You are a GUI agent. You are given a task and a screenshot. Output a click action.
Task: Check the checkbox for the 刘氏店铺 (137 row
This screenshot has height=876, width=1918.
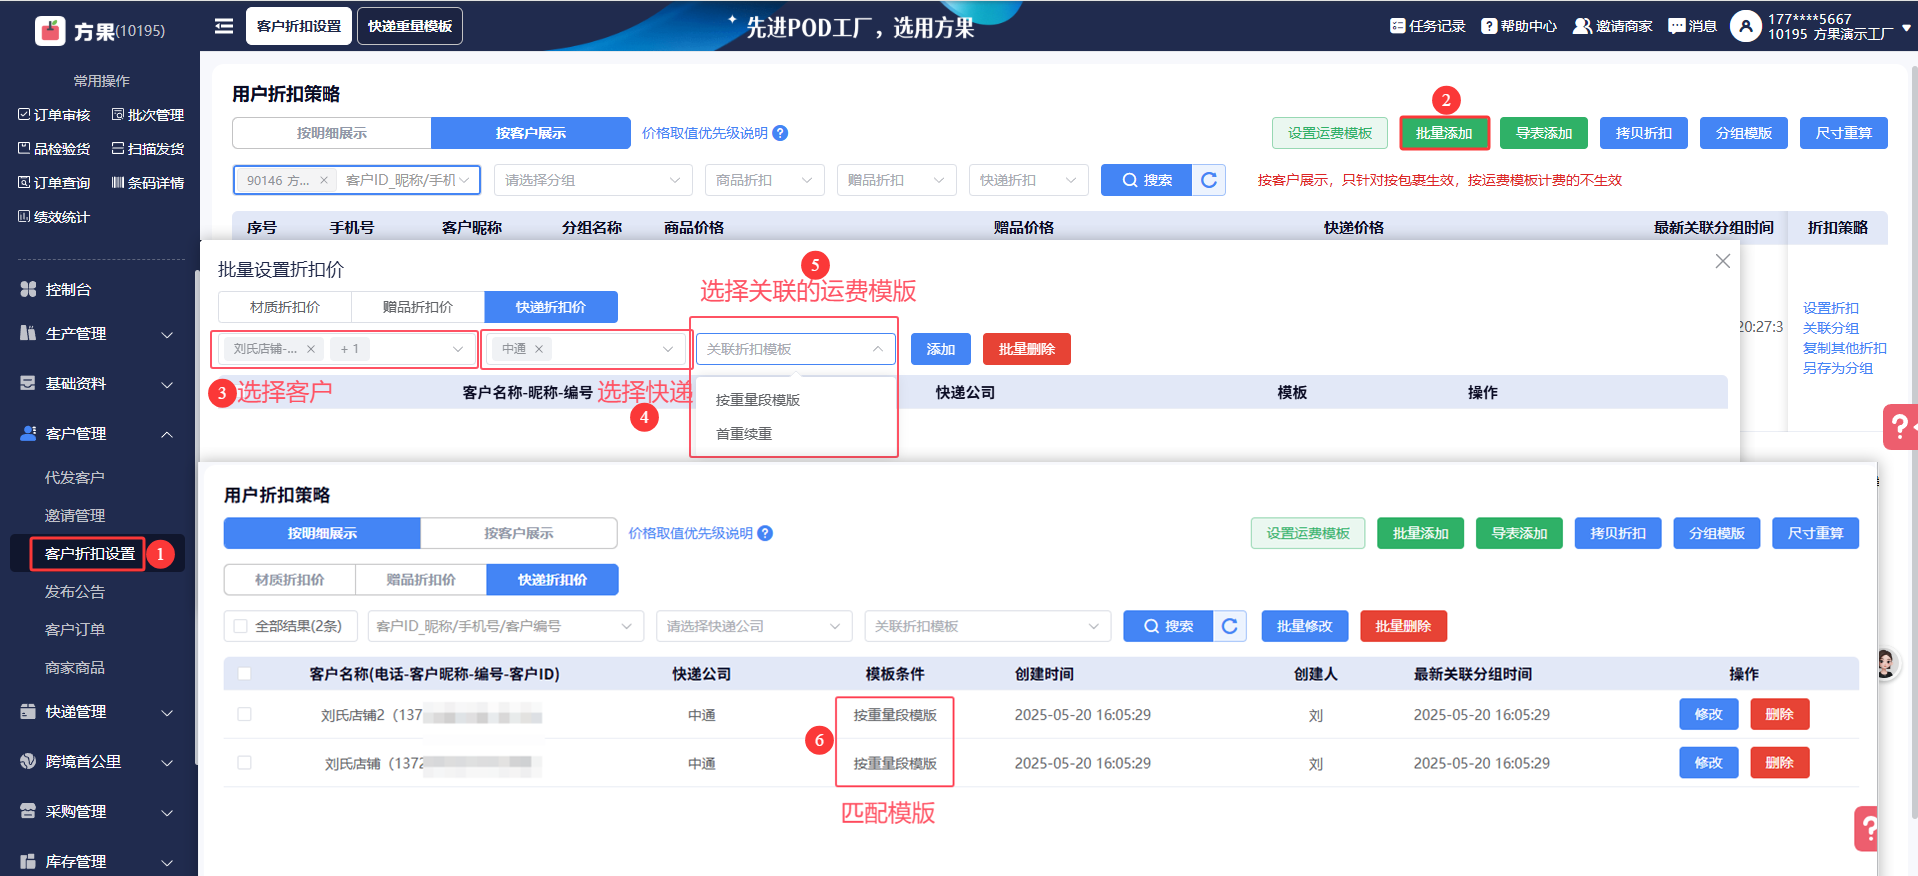click(244, 763)
